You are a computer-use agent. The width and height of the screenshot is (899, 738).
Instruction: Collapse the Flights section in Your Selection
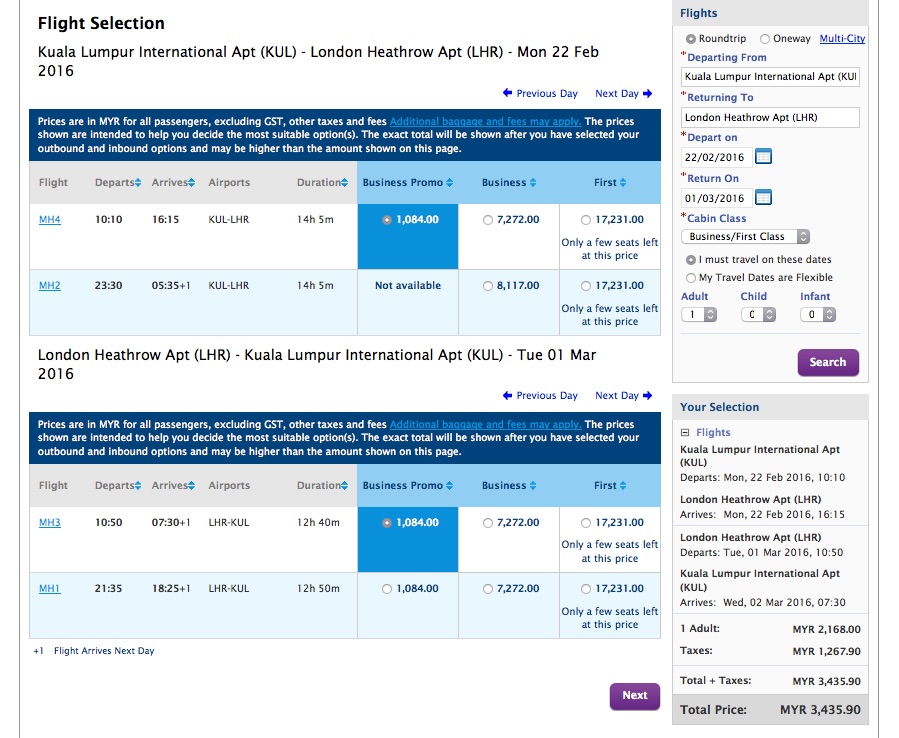pyautogui.click(x=685, y=431)
